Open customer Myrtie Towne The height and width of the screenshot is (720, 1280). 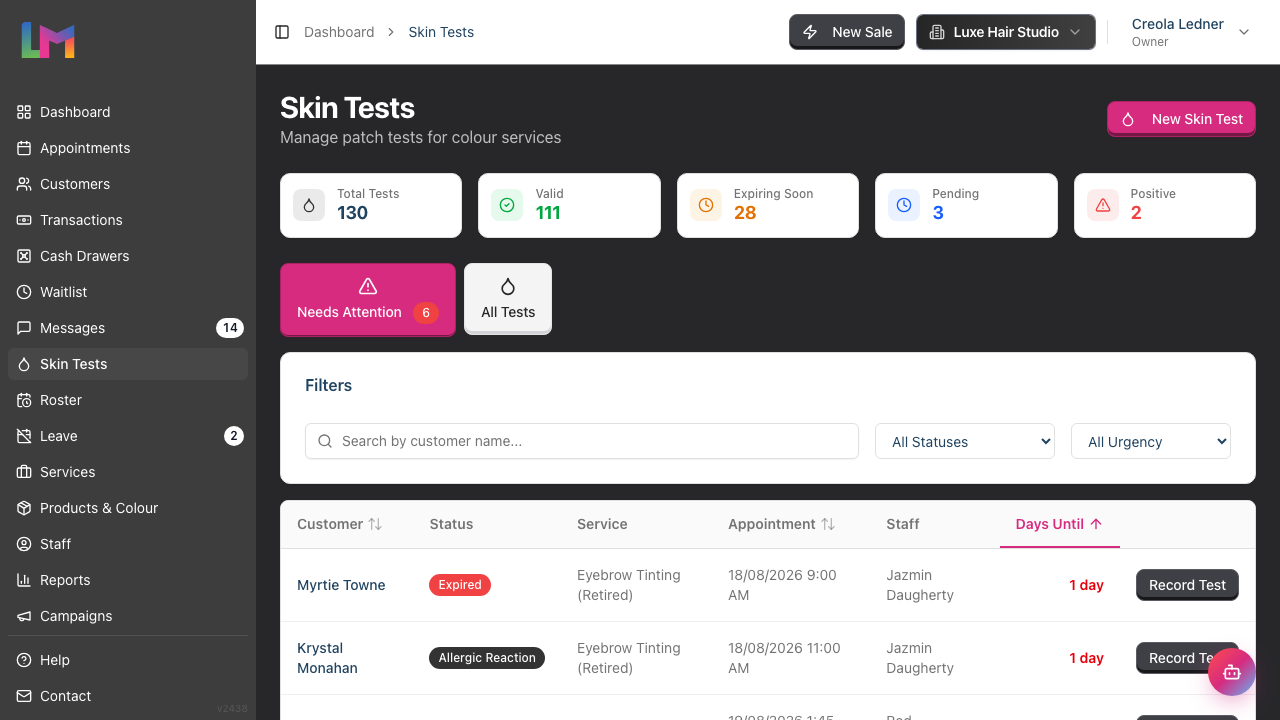tap(341, 585)
